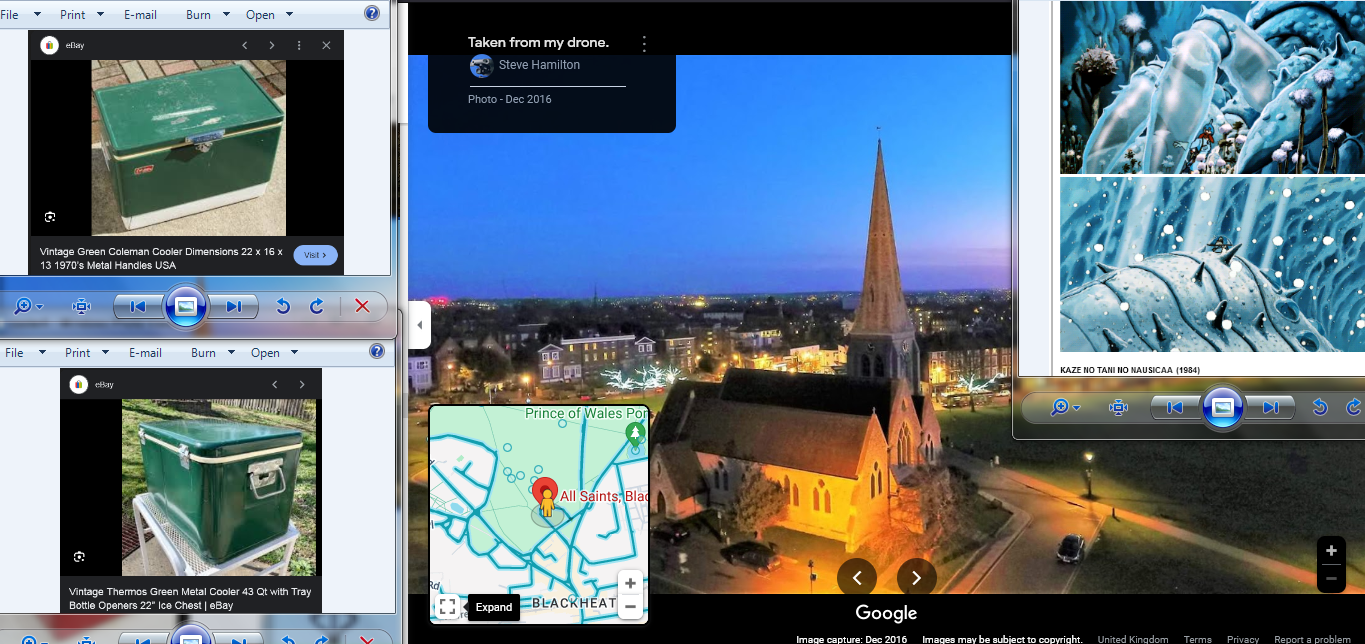Open Google Maps Terms link
1365x644 pixels.
click(x=1197, y=639)
